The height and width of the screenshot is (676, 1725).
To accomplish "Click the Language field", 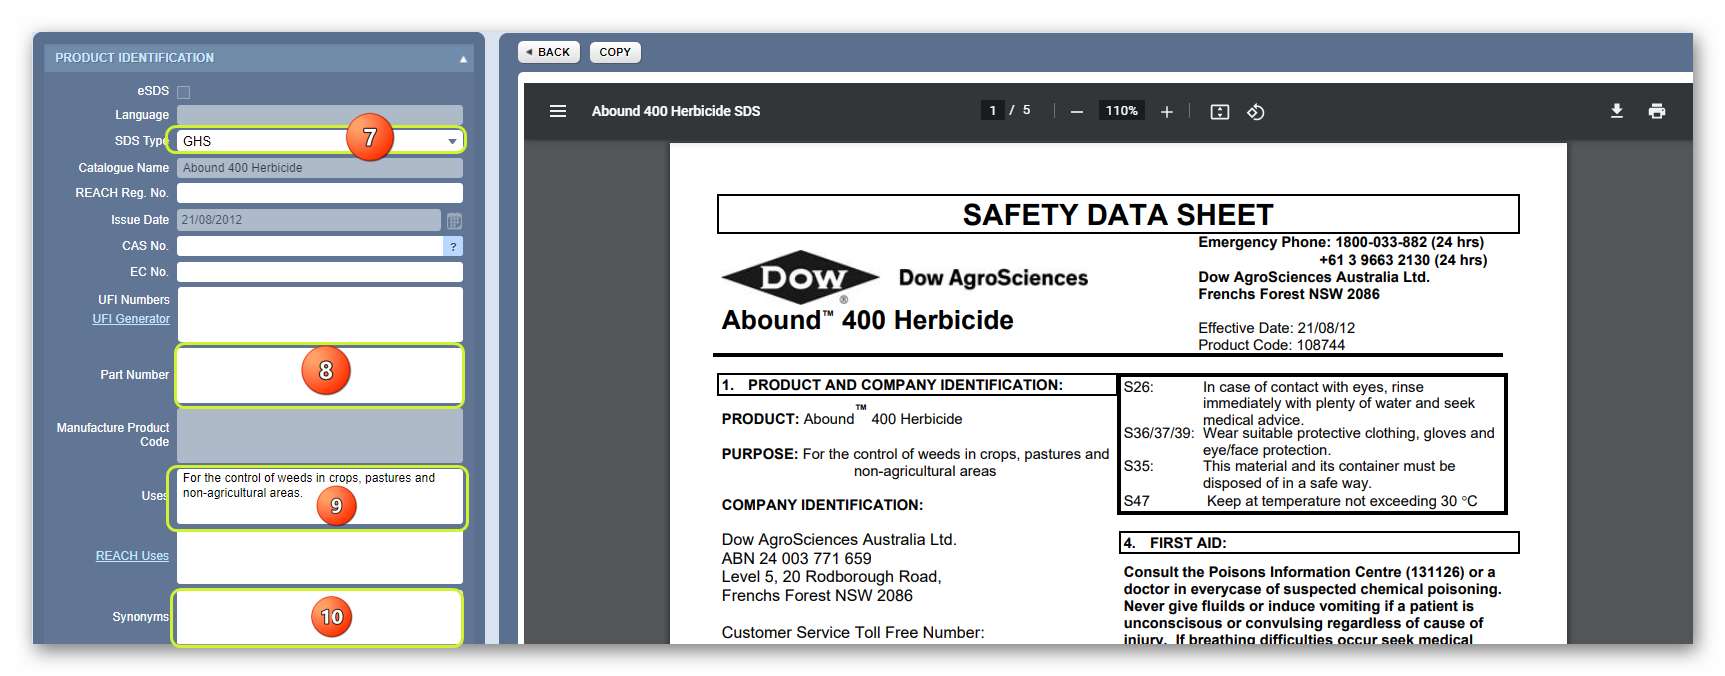I will (x=320, y=115).
